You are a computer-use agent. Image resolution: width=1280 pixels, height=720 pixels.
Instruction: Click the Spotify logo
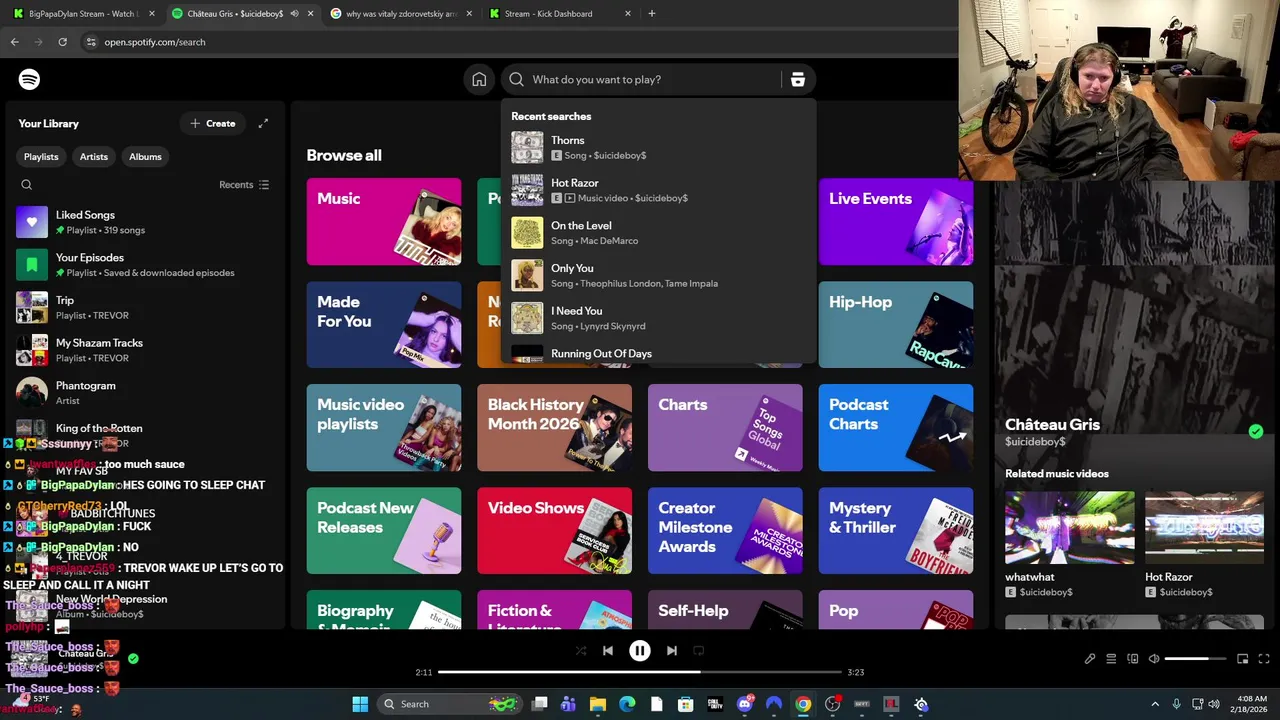pyautogui.click(x=30, y=79)
